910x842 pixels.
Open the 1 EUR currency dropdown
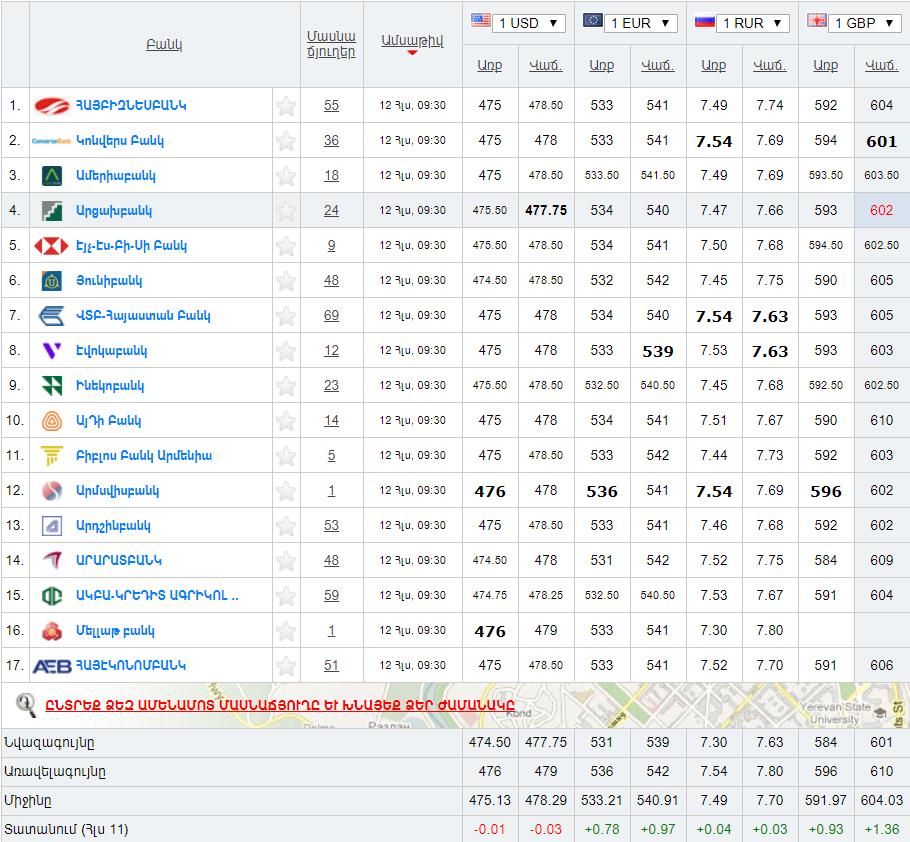coord(642,23)
